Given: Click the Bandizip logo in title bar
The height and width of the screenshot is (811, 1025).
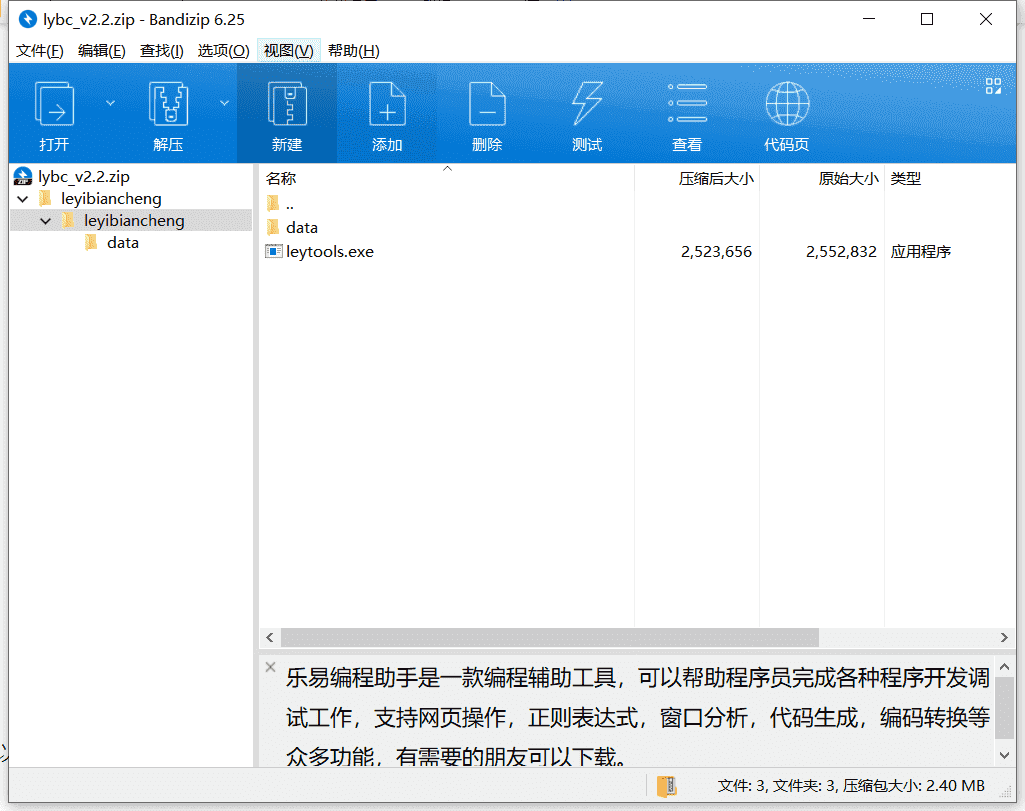Looking at the screenshot, I should 27,20.
